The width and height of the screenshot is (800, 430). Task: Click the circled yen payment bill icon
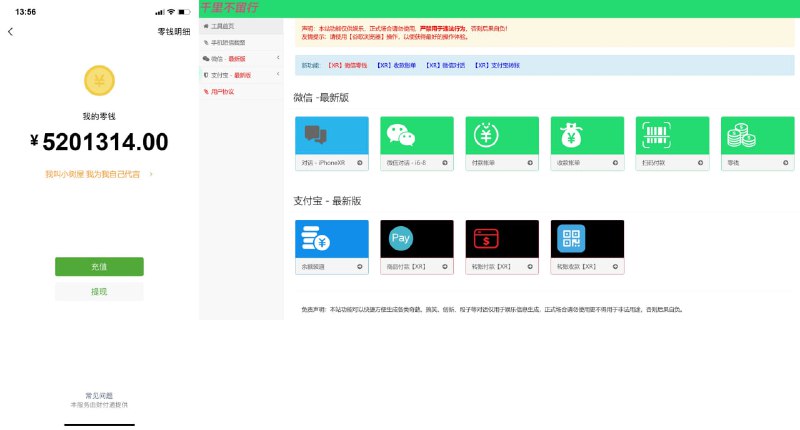(486, 135)
